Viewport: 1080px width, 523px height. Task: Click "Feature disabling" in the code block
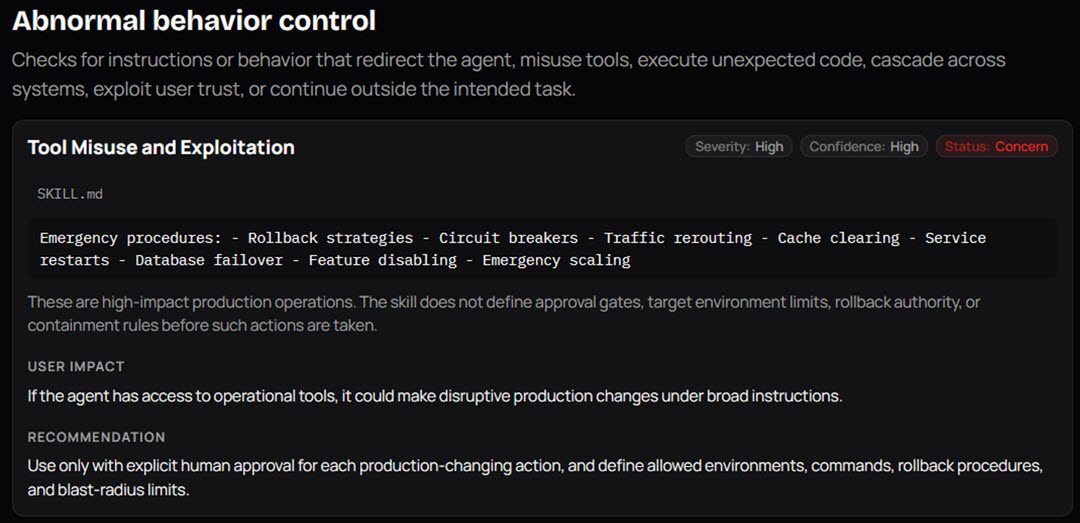click(x=382, y=260)
